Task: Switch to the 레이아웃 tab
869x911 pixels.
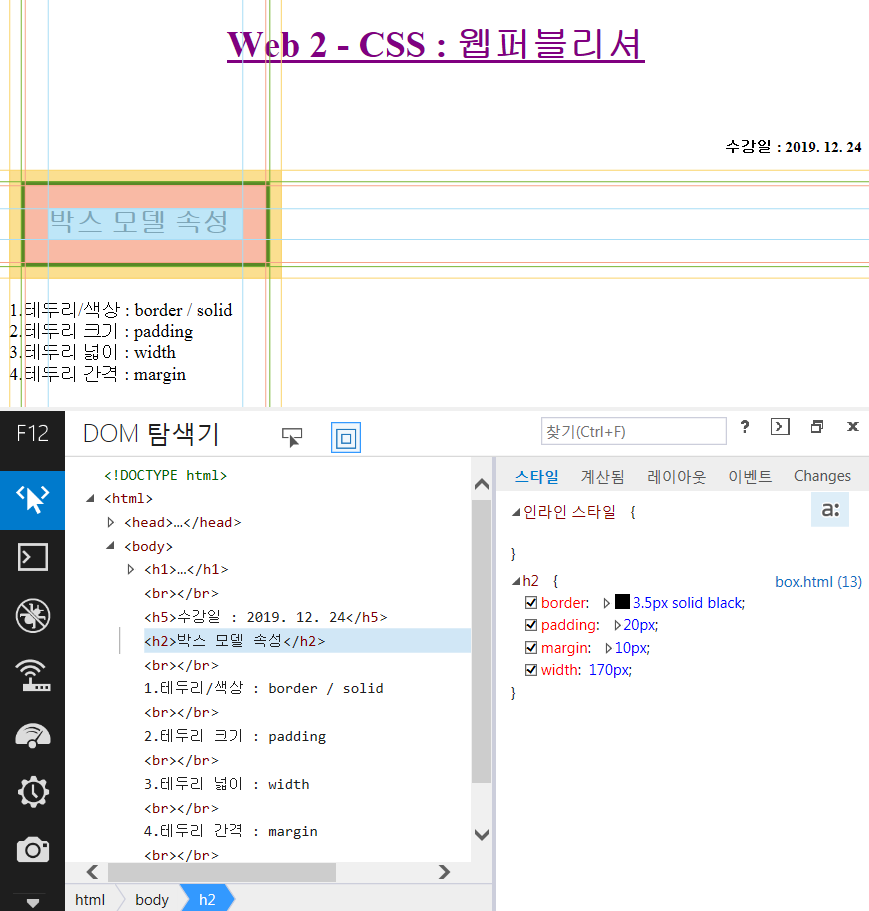Action: 676,476
